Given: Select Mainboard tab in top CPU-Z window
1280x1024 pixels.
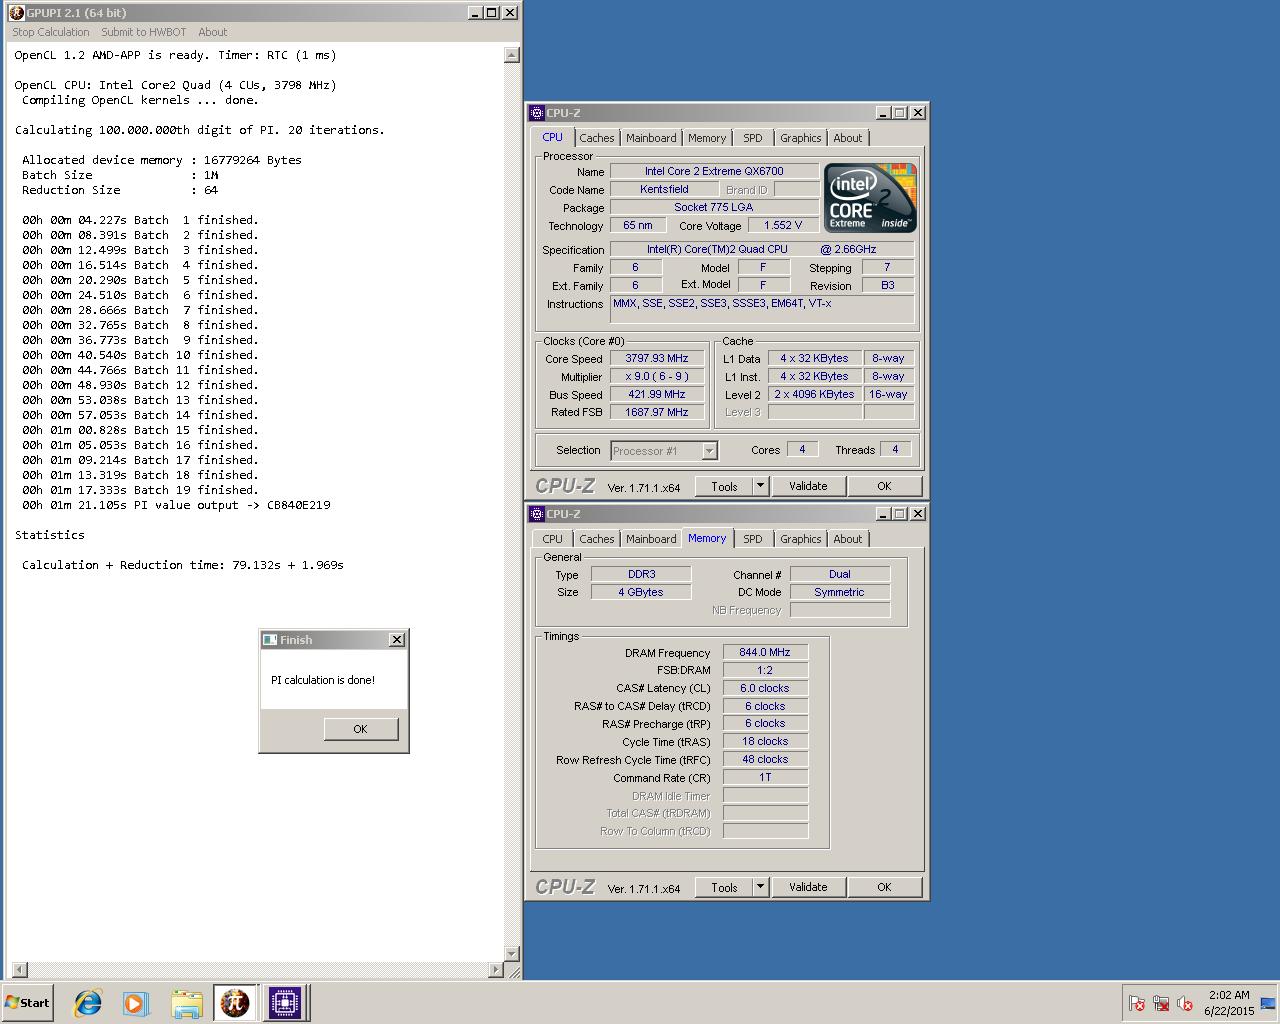Looking at the screenshot, I should pos(651,138).
